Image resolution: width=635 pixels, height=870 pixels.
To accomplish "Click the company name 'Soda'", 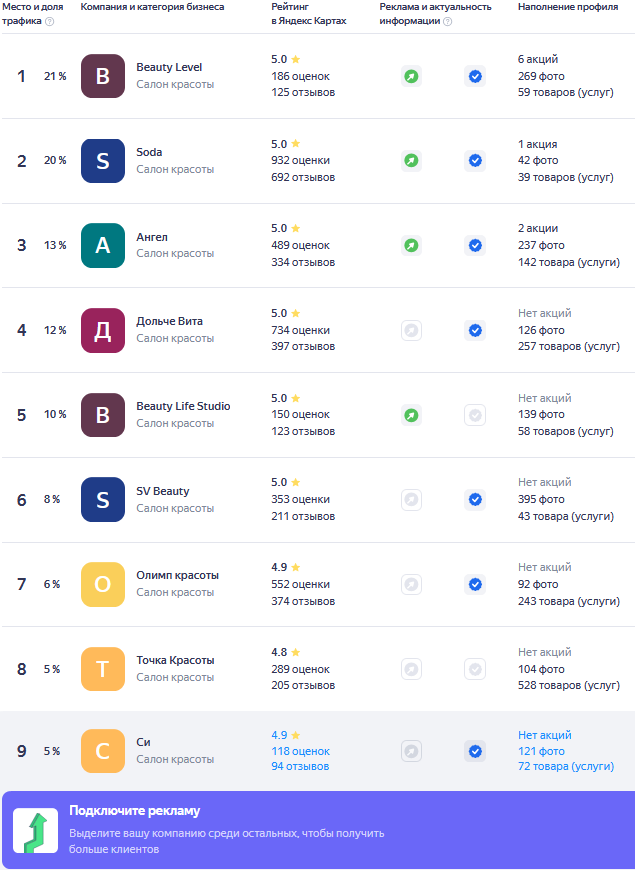I will 149,152.
